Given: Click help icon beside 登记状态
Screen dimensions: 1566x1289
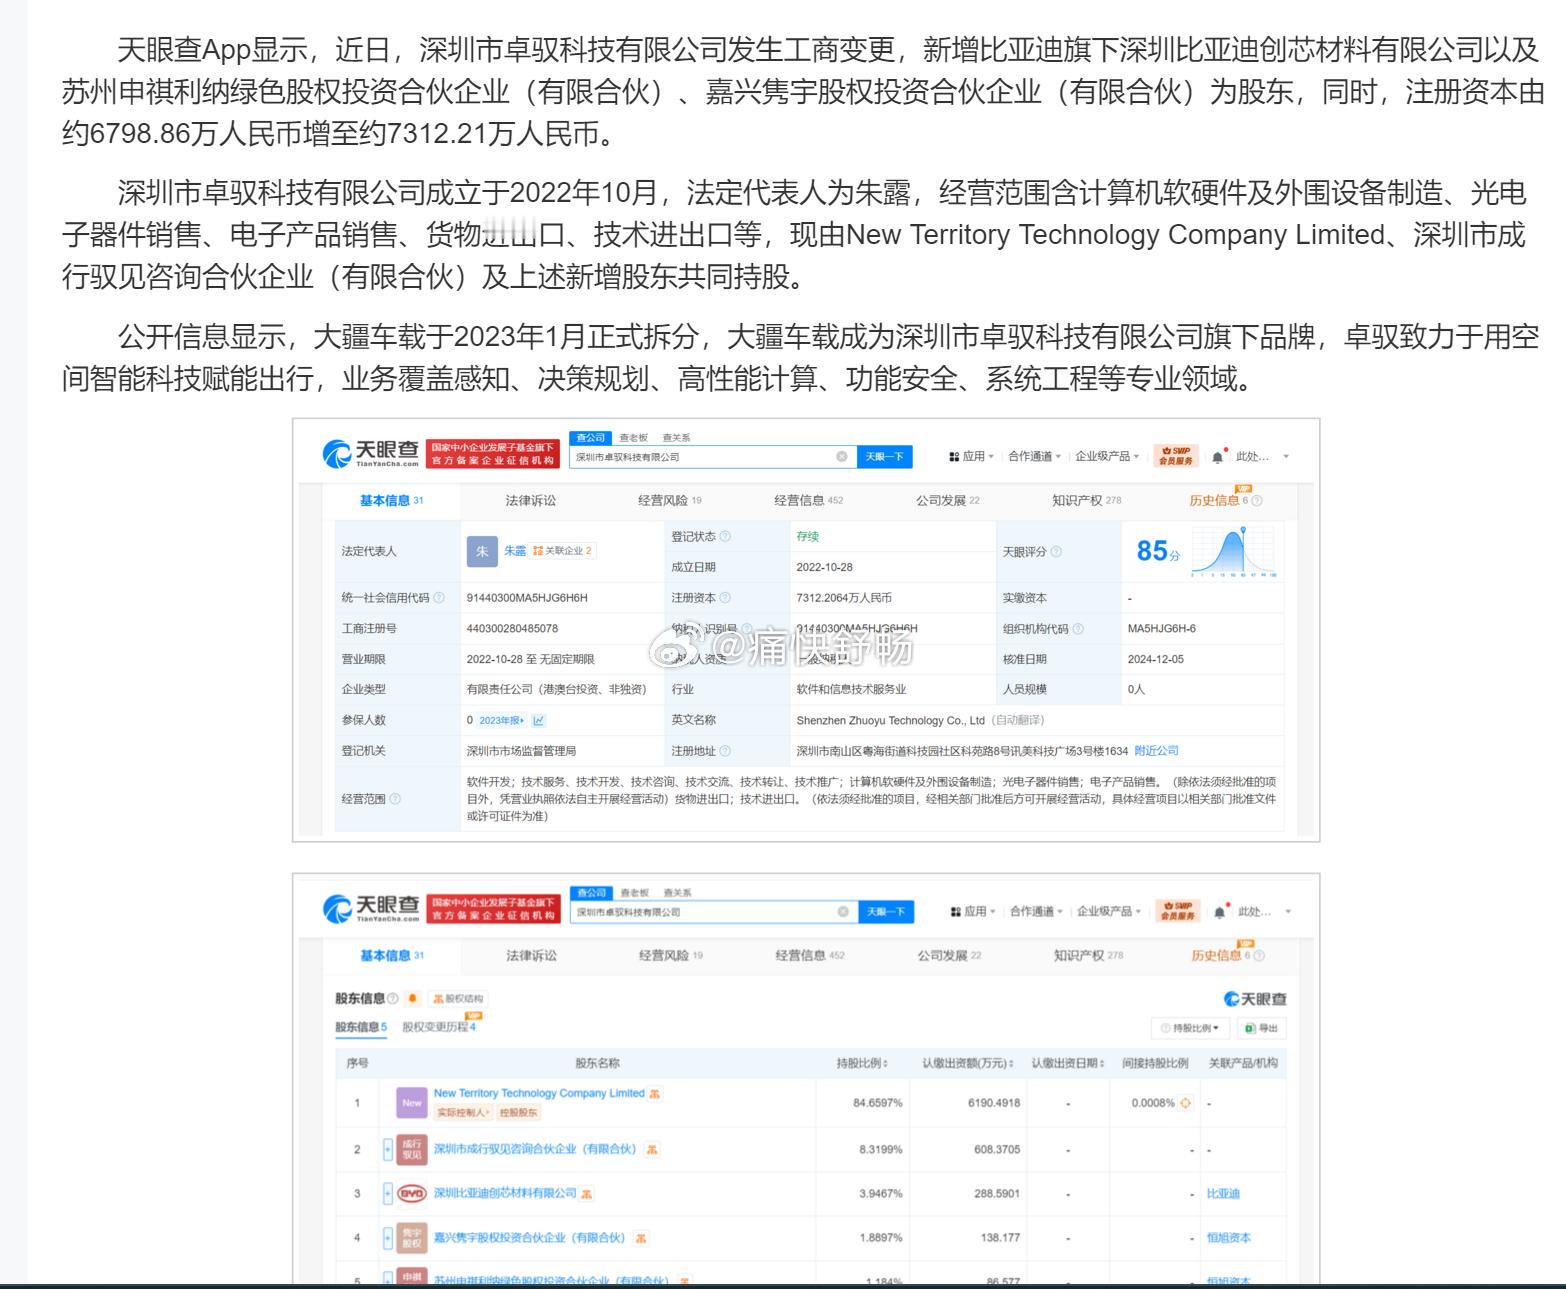Looking at the screenshot, I should [x=725, y=537].
